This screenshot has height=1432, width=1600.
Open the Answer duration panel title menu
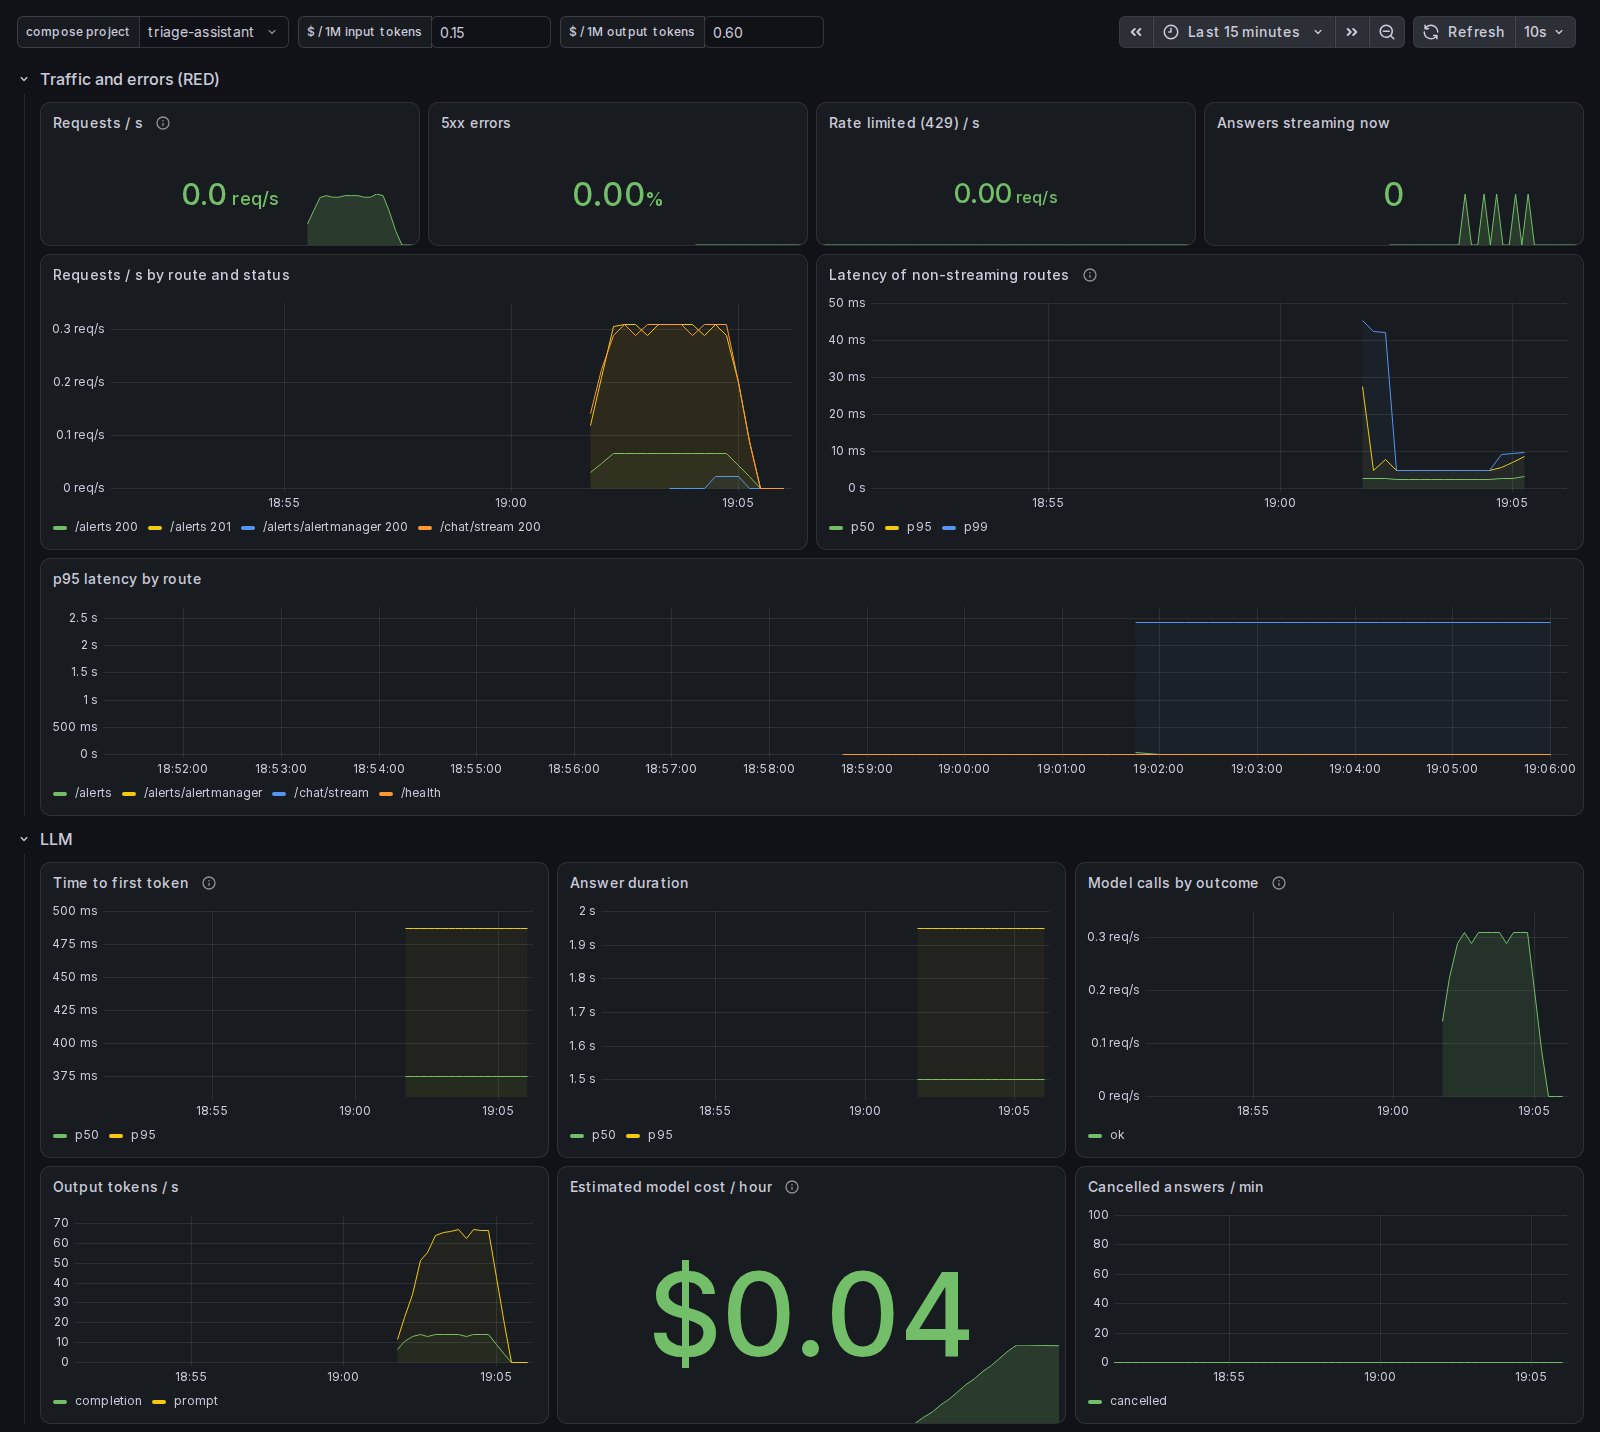coord(629,883)
